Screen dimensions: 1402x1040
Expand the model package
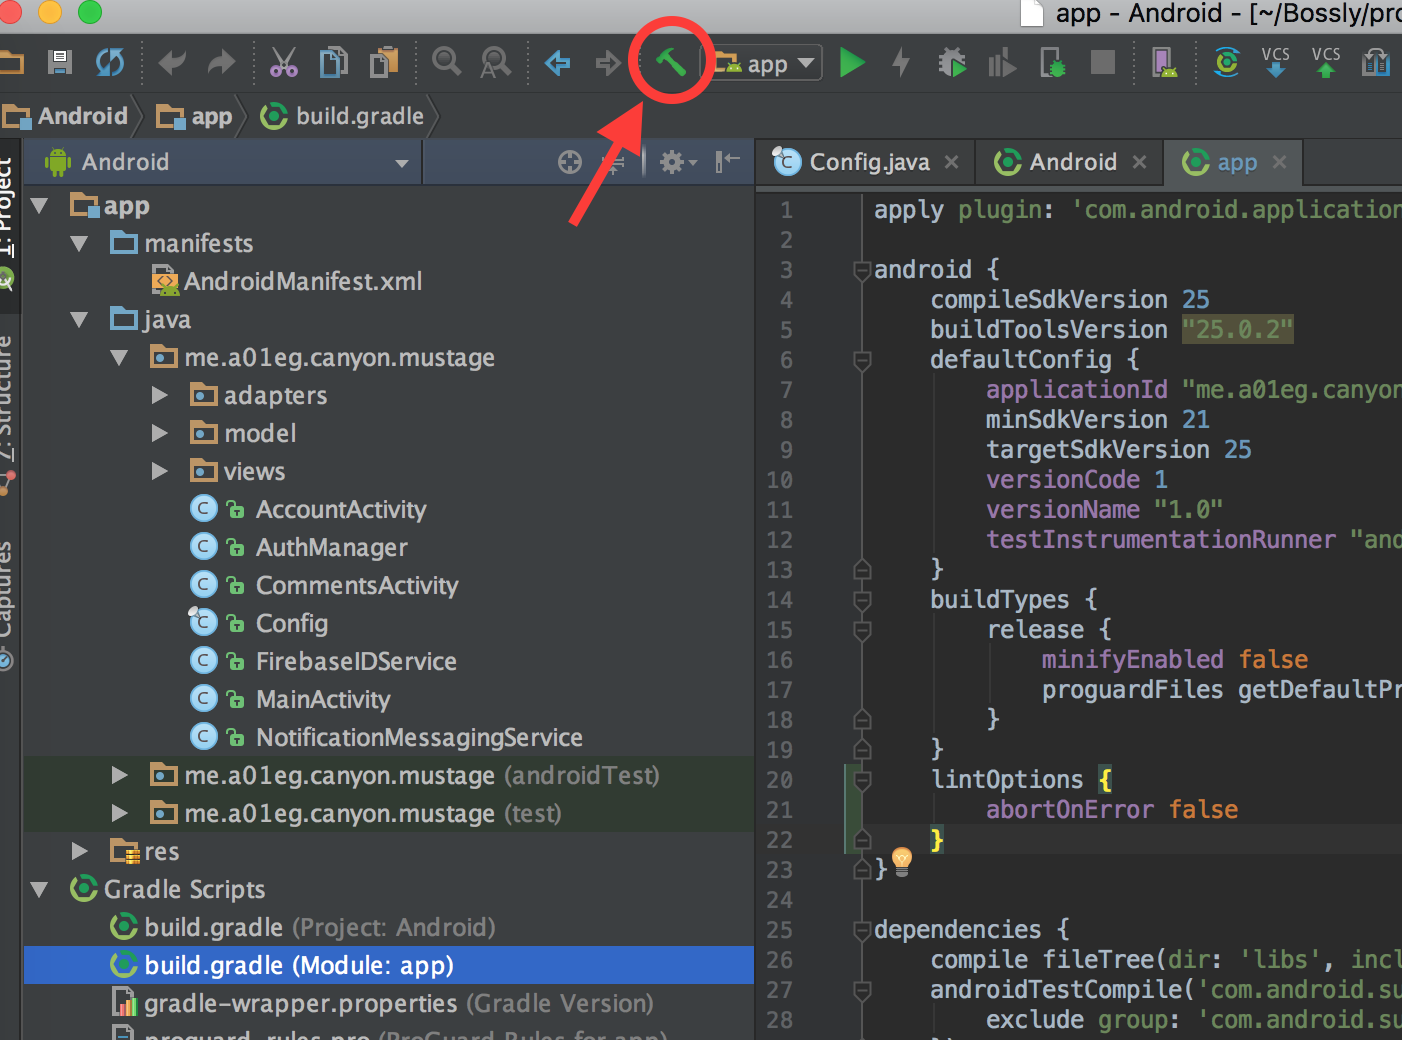[159, 434]
